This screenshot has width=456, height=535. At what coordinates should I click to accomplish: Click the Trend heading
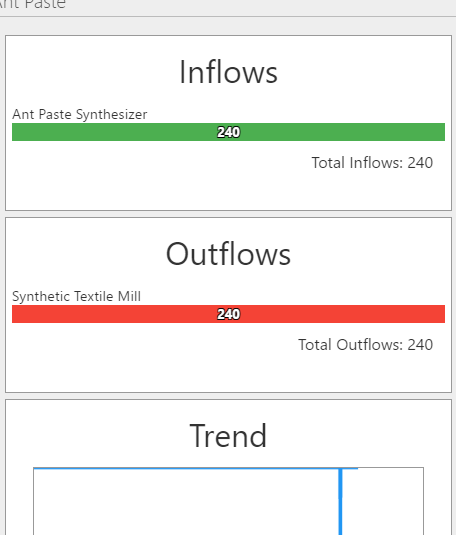point(228,436)
